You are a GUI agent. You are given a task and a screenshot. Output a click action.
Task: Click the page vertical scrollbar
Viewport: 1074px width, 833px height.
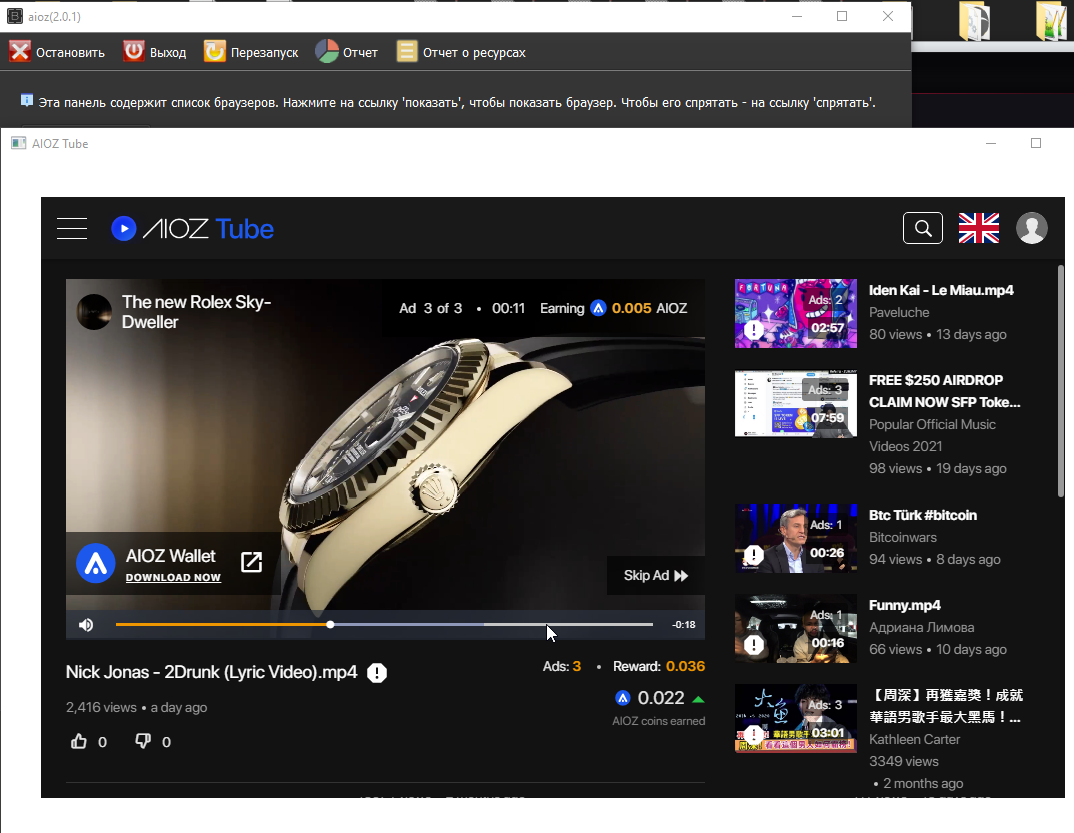1061,381
